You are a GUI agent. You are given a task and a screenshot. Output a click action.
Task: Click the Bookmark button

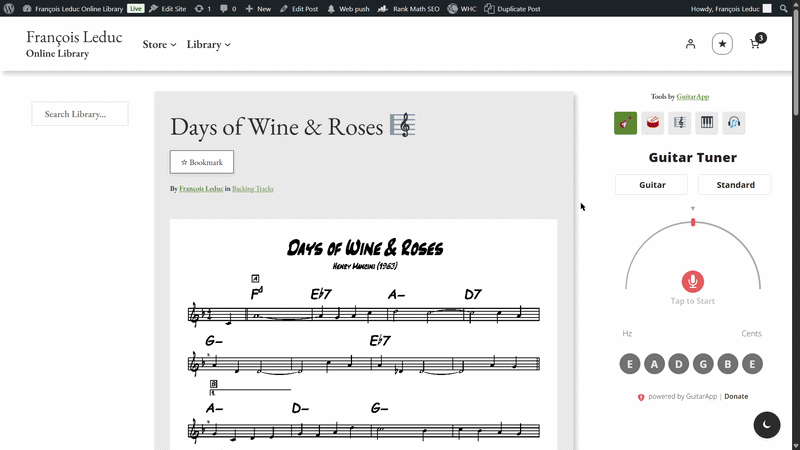[202, 162]
